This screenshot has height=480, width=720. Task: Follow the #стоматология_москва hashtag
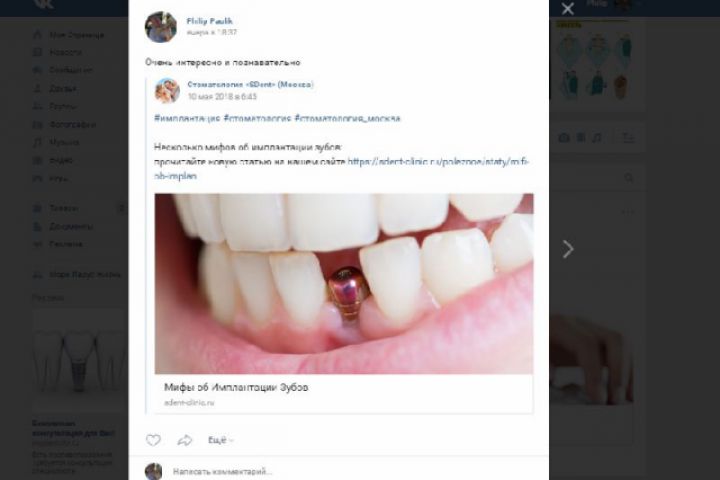point(348,119)
